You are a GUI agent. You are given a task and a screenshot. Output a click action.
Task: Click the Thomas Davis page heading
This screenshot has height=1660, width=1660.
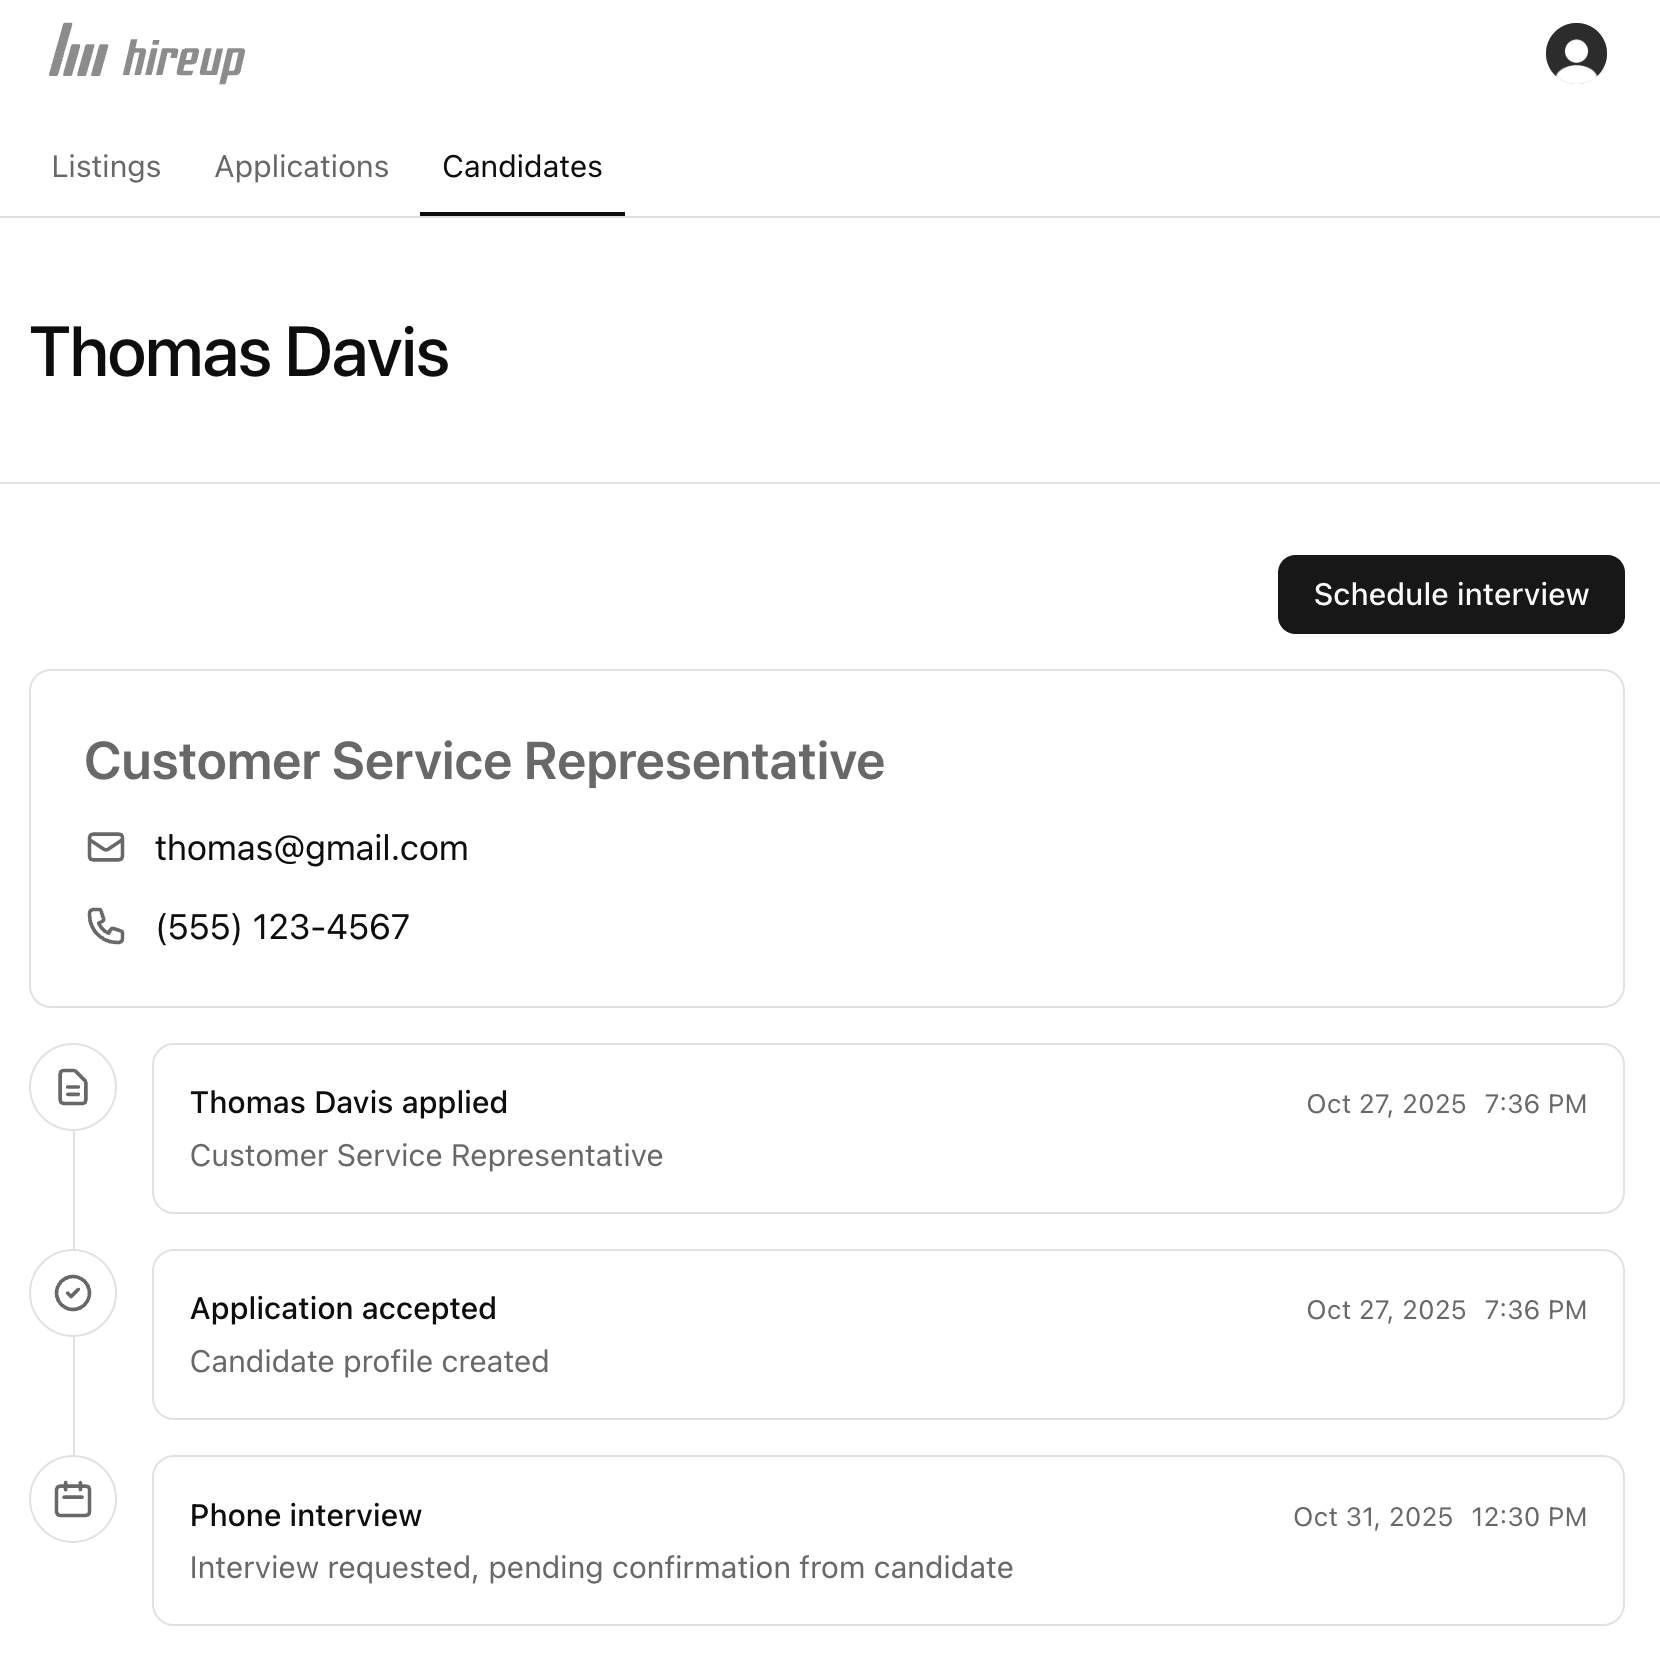[x=240, y=352]
